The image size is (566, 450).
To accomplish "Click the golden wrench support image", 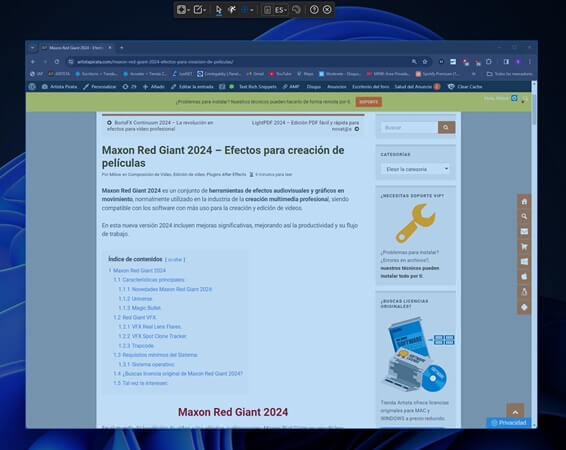I will point(415,223).
